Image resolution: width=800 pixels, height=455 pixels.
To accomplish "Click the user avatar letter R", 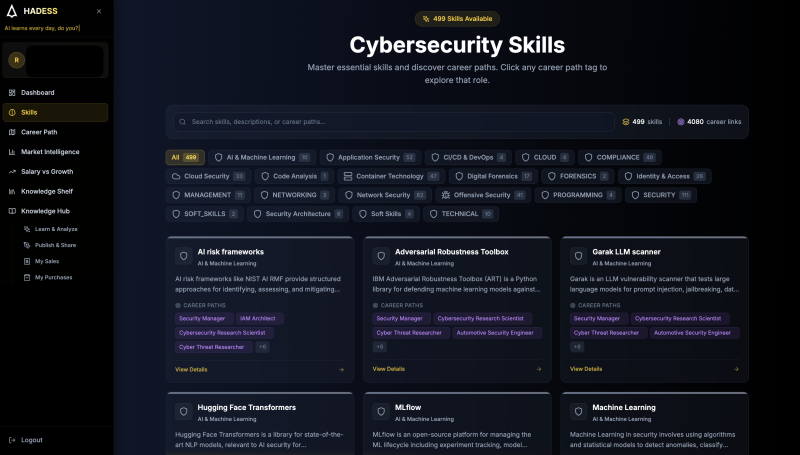I will pyautogui.click(x=16, y=60).
